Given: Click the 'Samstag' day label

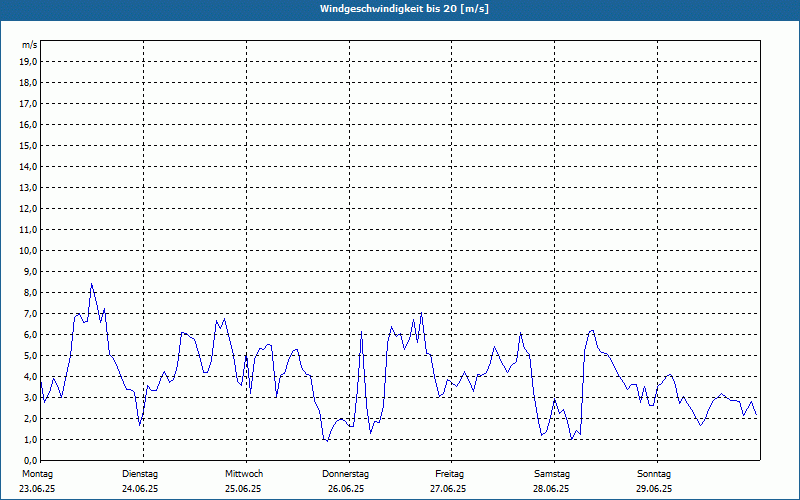Looking at the screenshot, I should point(552,474).
